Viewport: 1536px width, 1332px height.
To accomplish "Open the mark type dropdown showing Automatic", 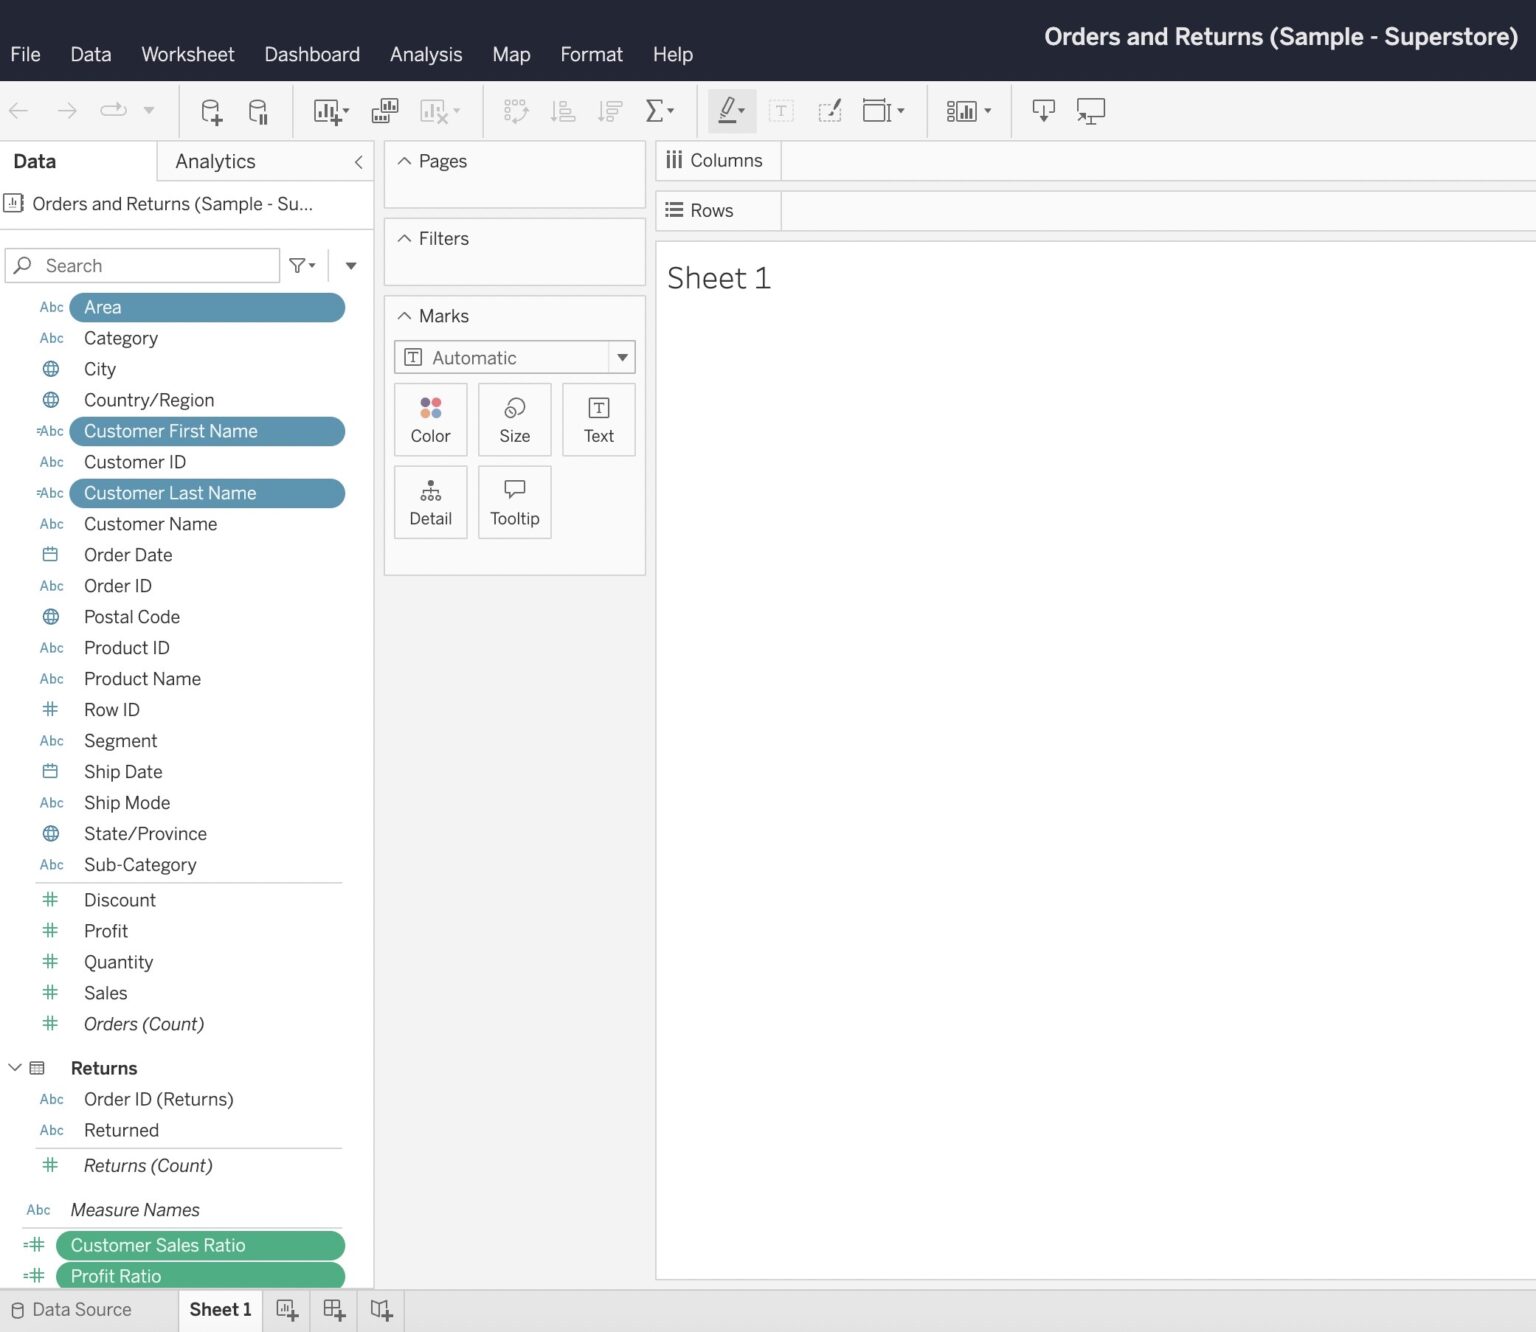I will point(622,357).
